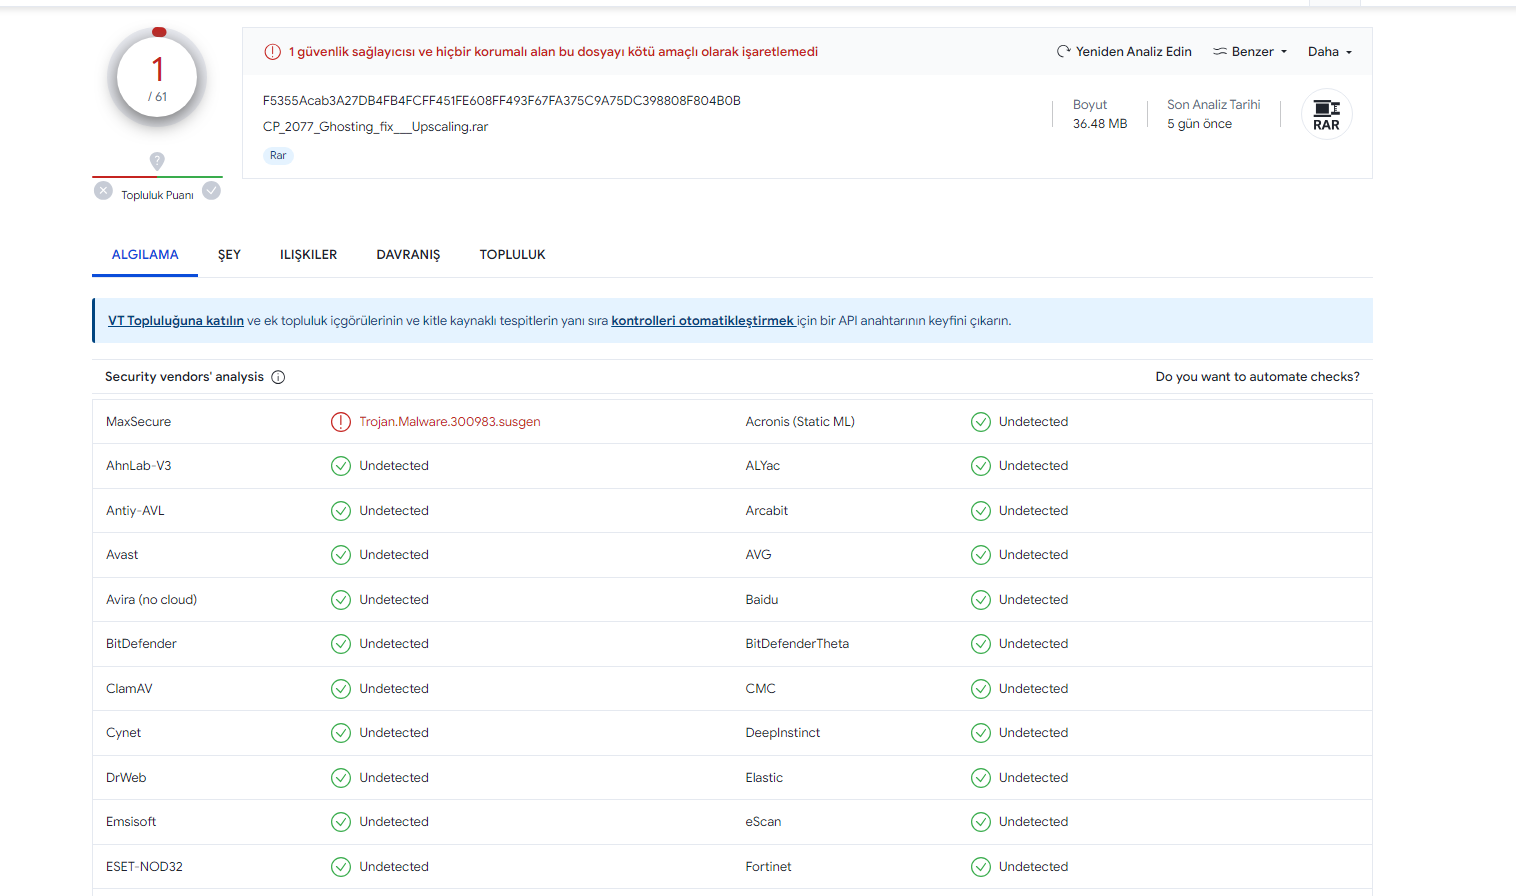Image resolution: width=1516 pixels, height=896 pixels.
Task: Click the 'Do you want to automate checks?' link
Action: pyautogui.click(x=1257, y=377)
